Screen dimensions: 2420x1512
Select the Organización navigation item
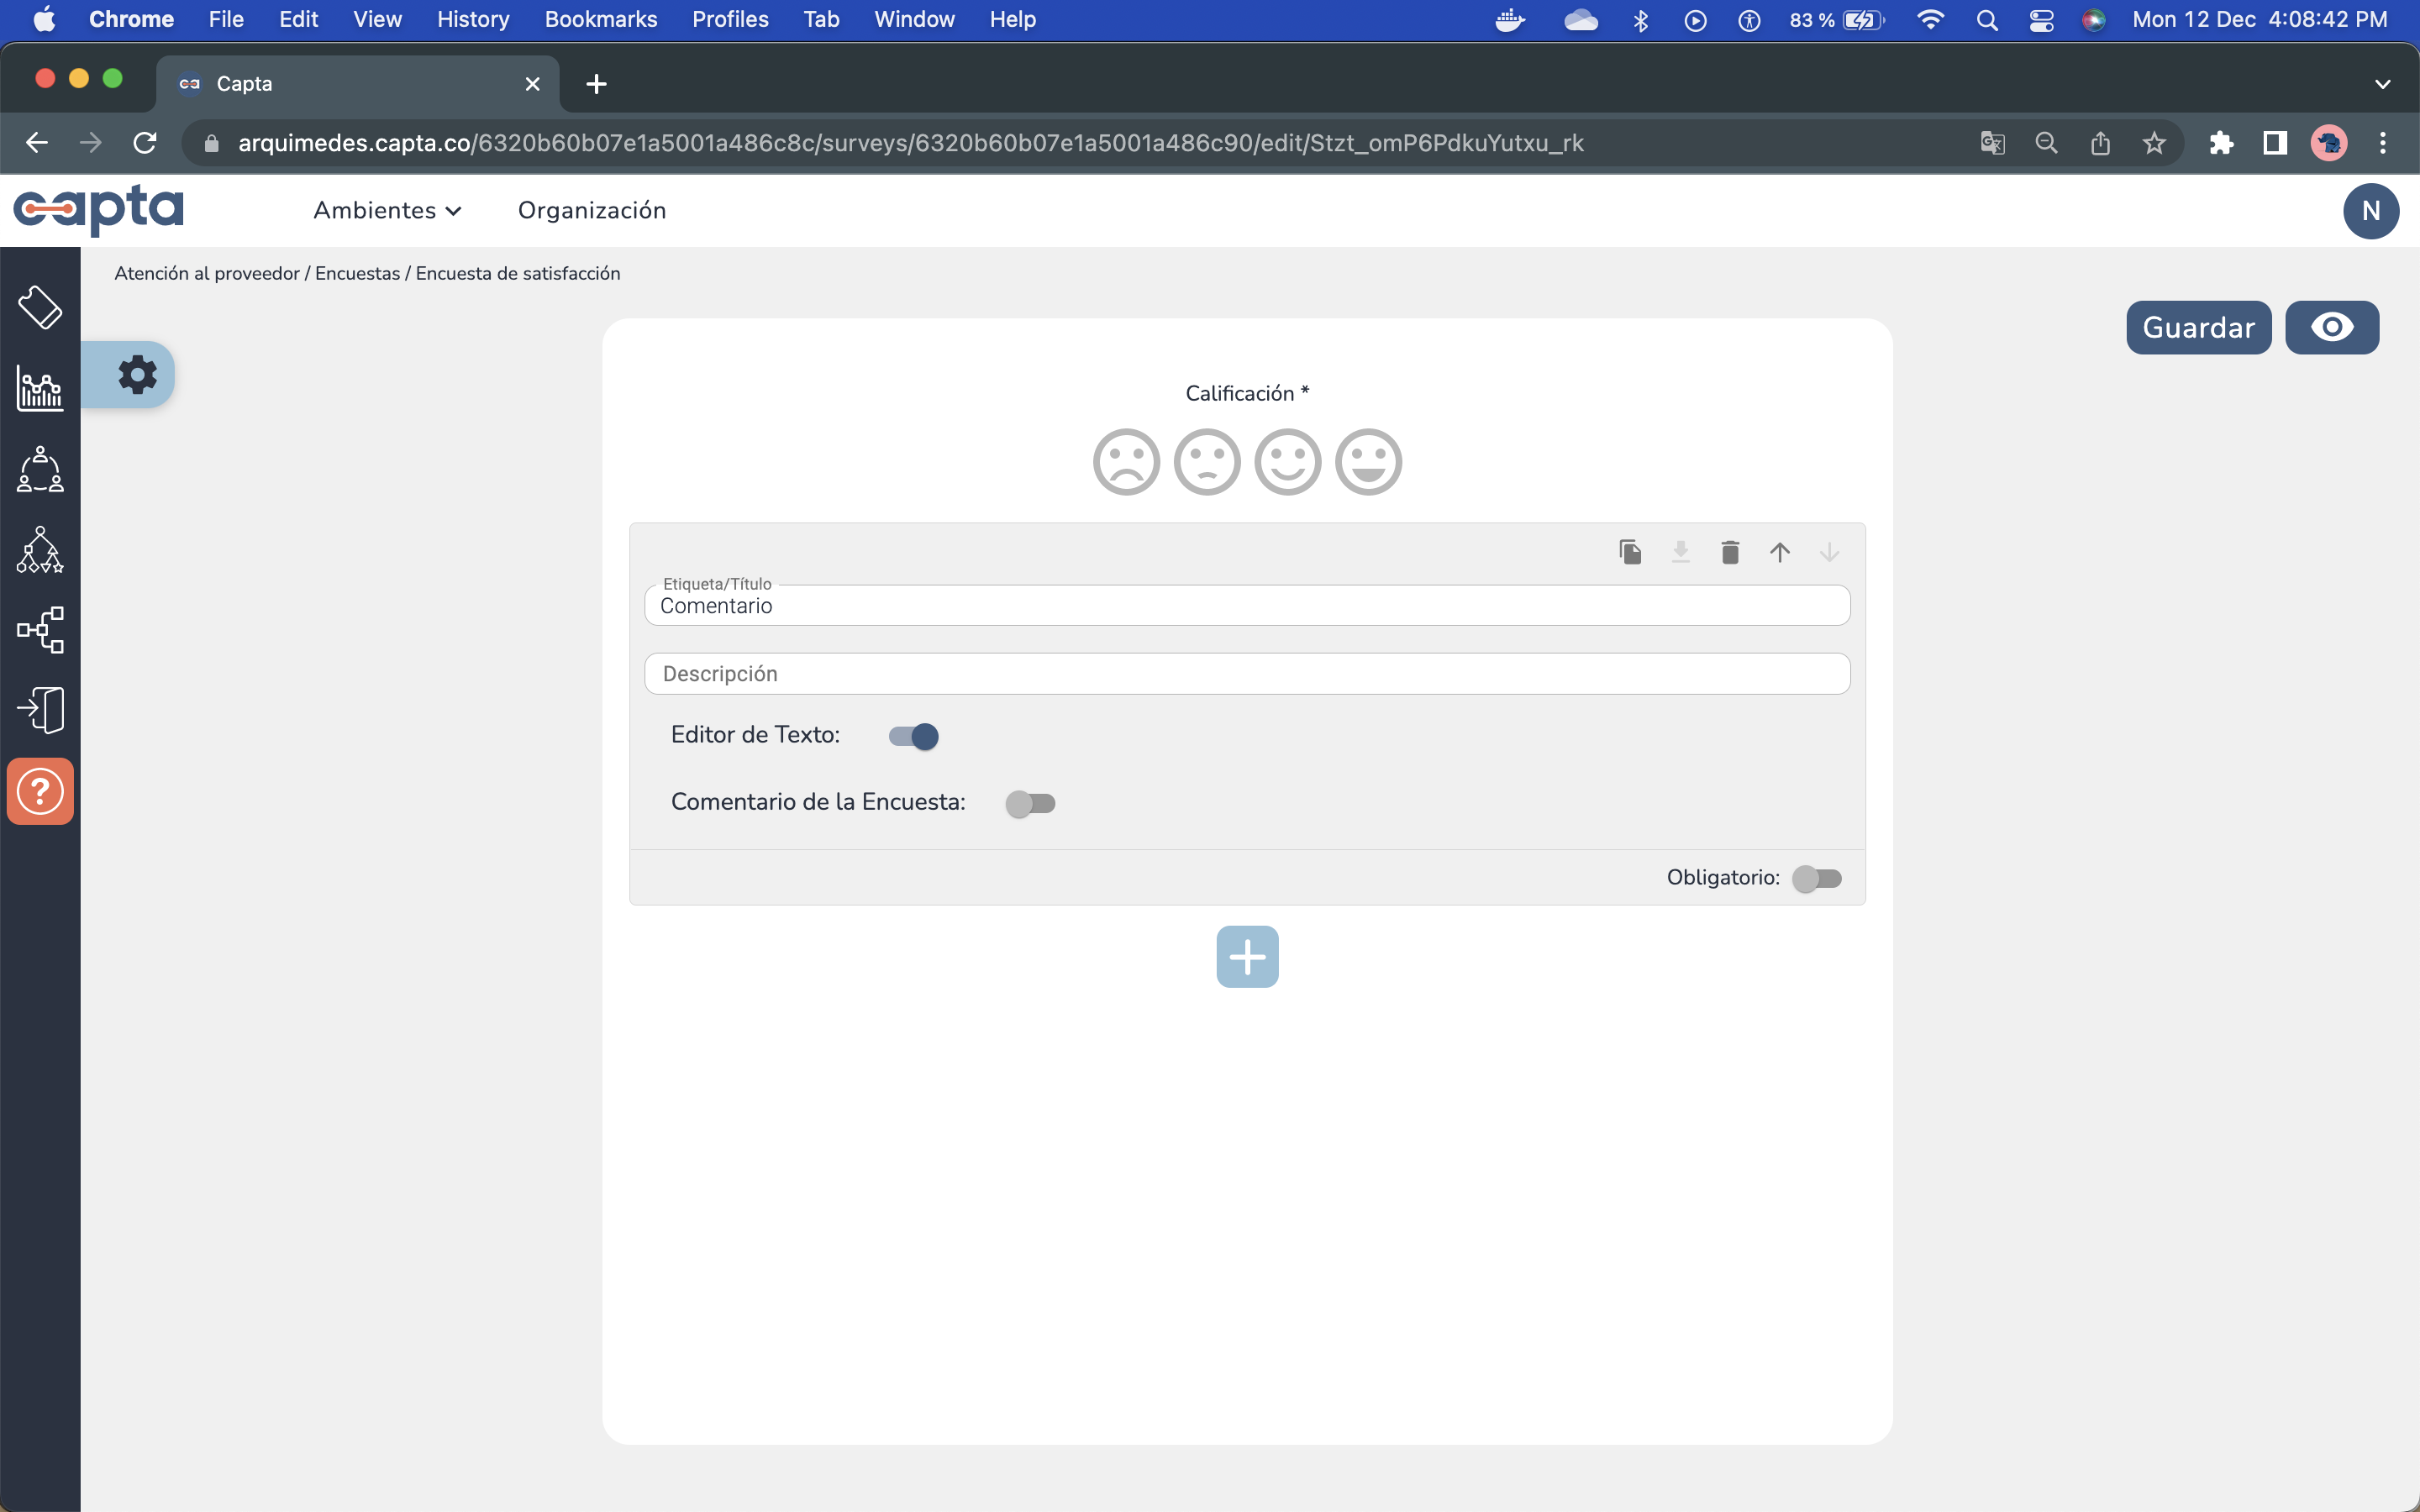tap(592, 210)
